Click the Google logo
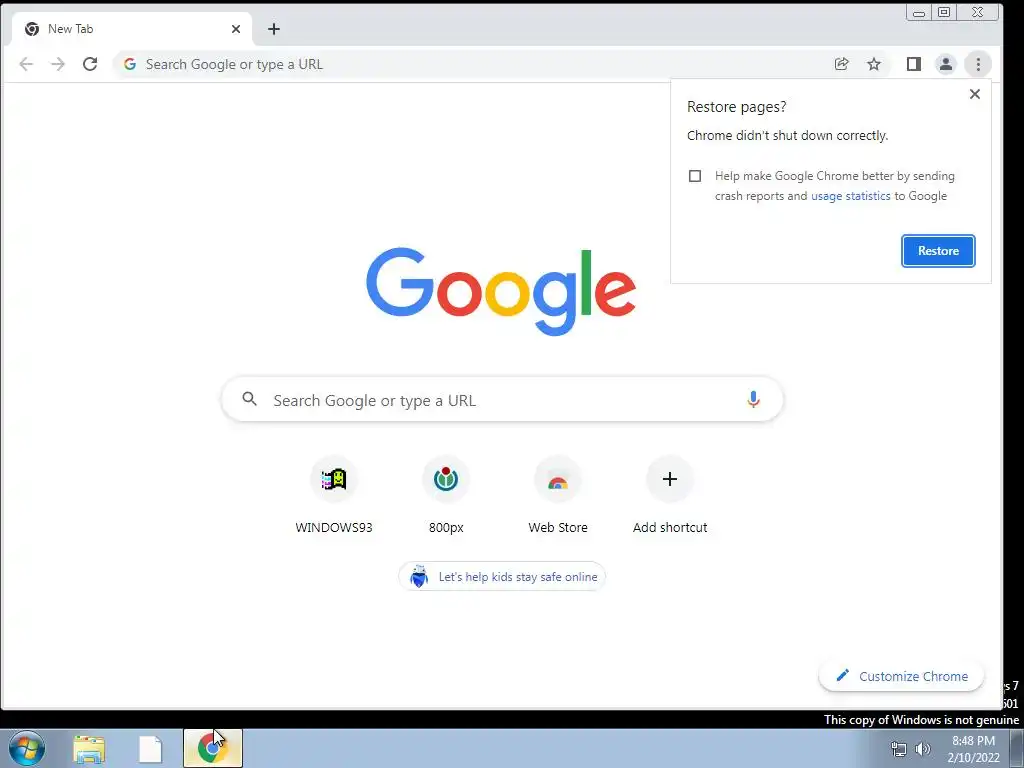The image size is (1024, 768). coord(501,291)
